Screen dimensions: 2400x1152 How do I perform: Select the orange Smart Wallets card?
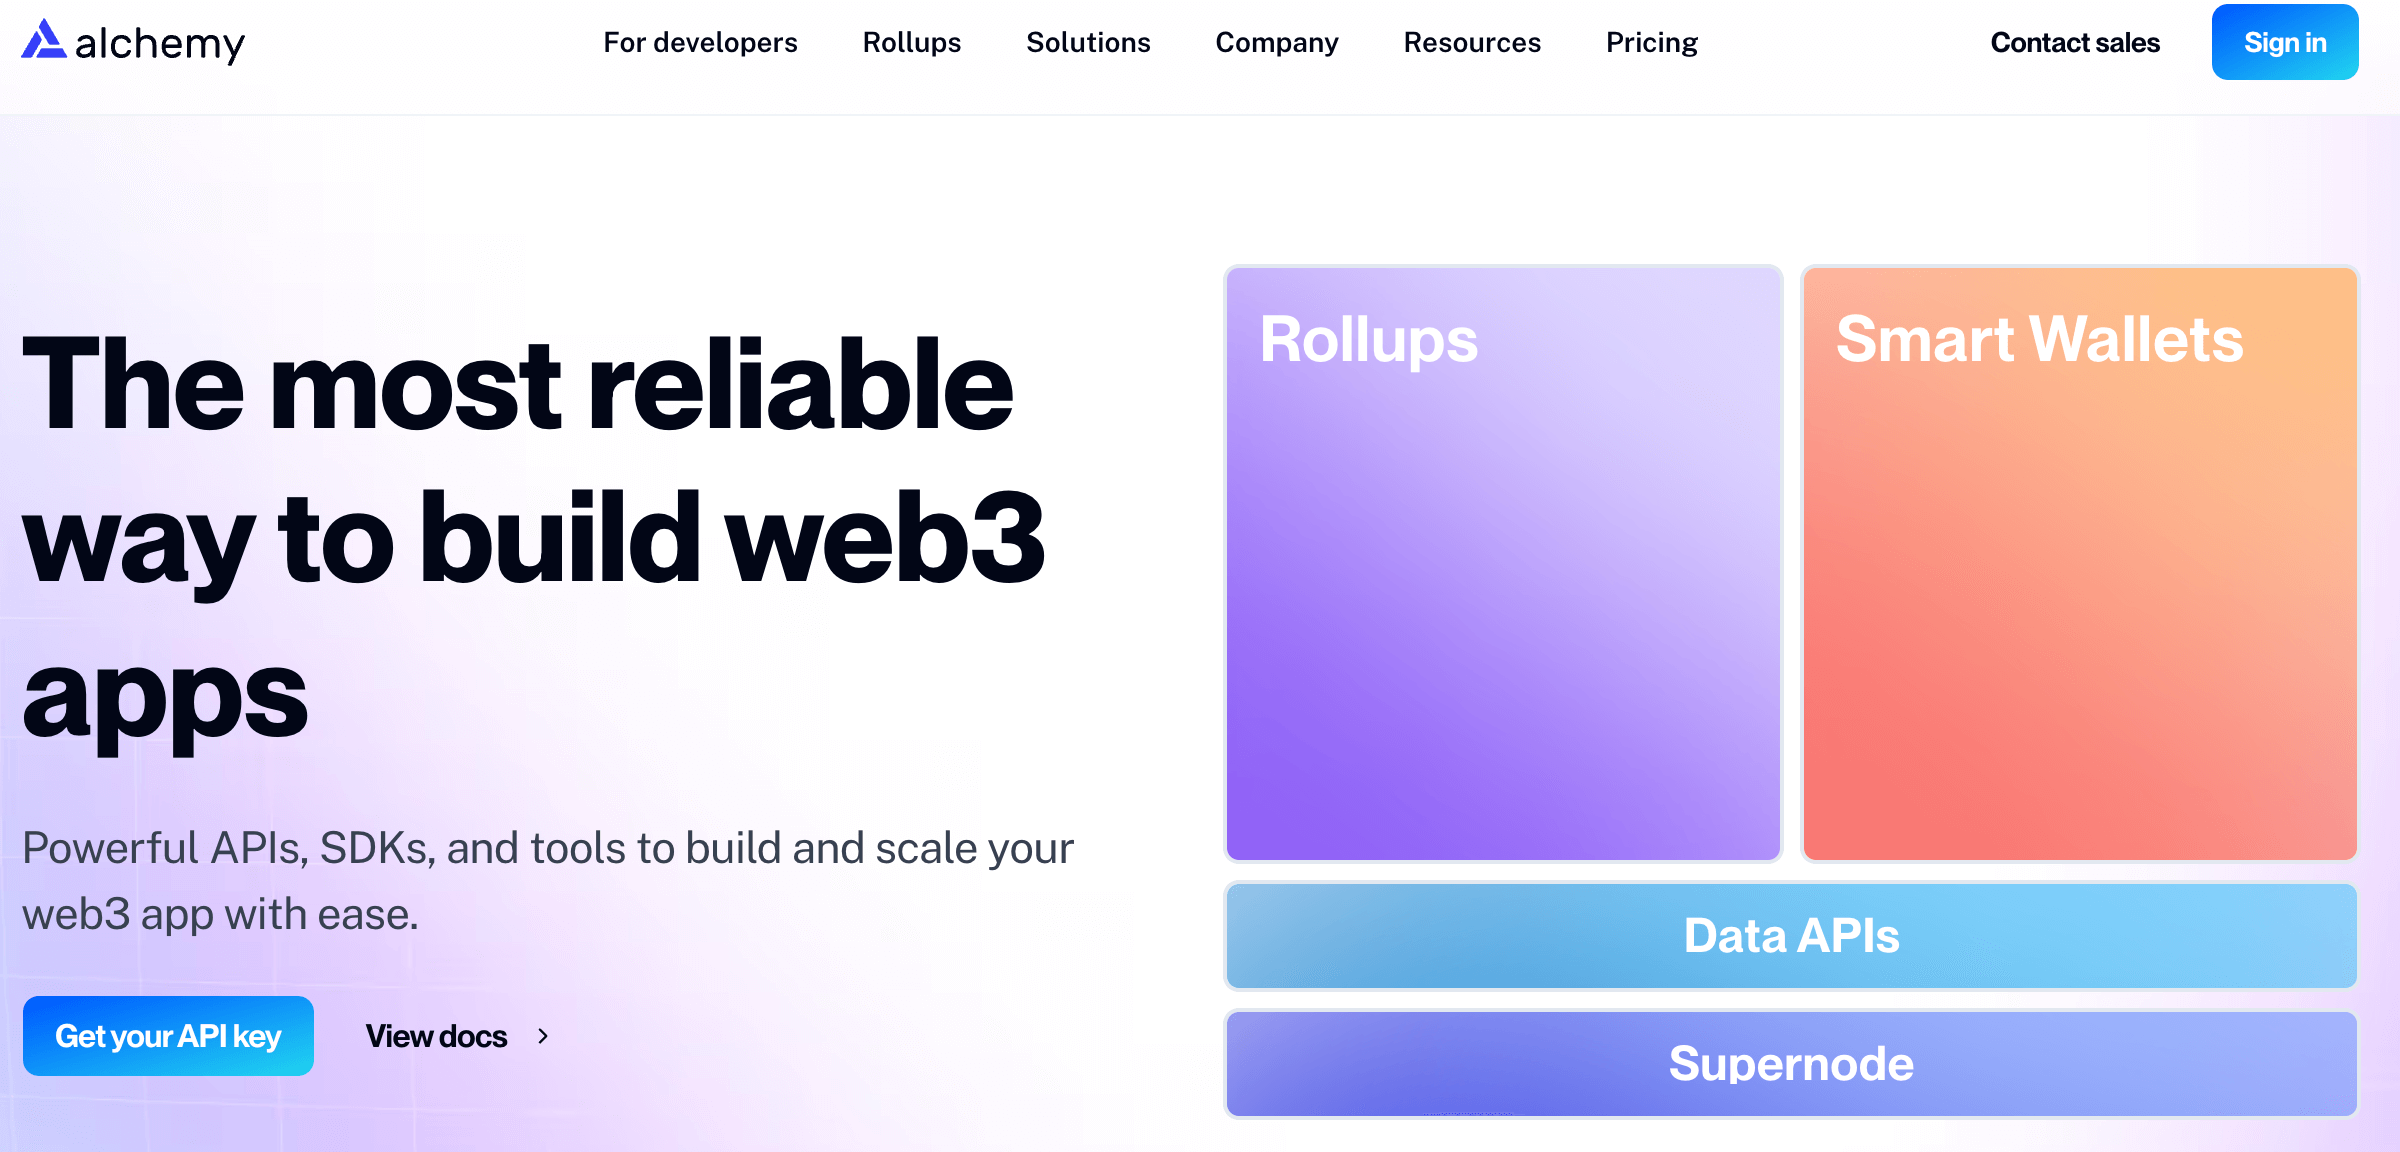pyautogui.click(x=2079, y=563)
